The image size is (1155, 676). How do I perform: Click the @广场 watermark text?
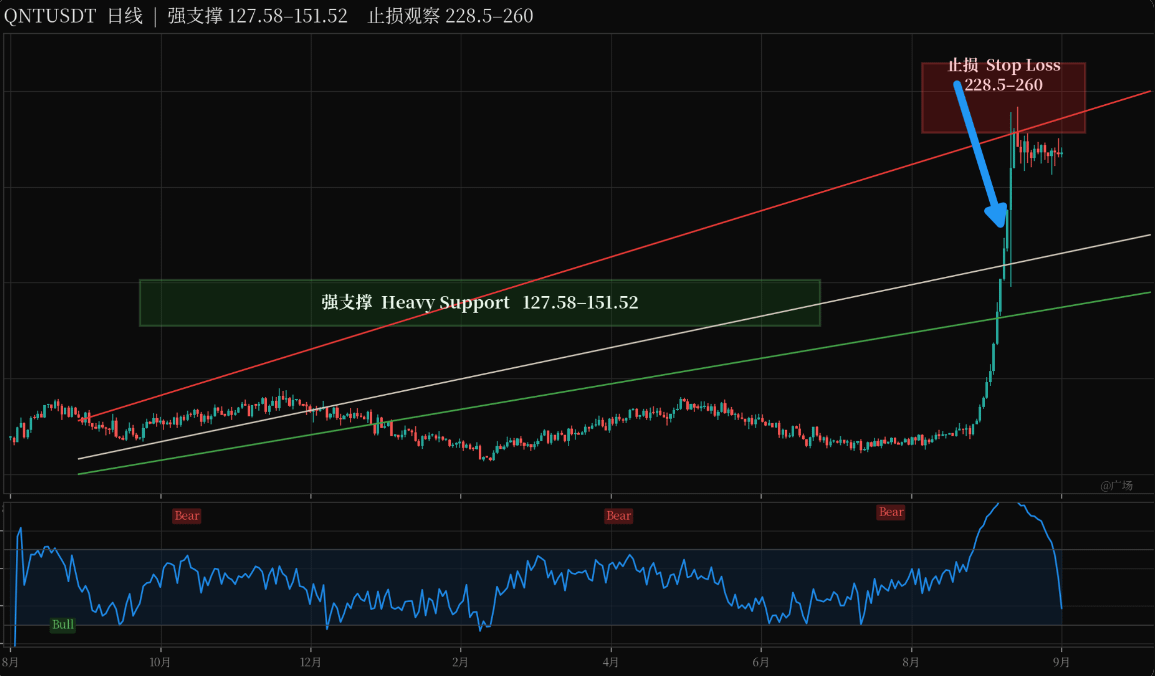[x=1117, y=485]
